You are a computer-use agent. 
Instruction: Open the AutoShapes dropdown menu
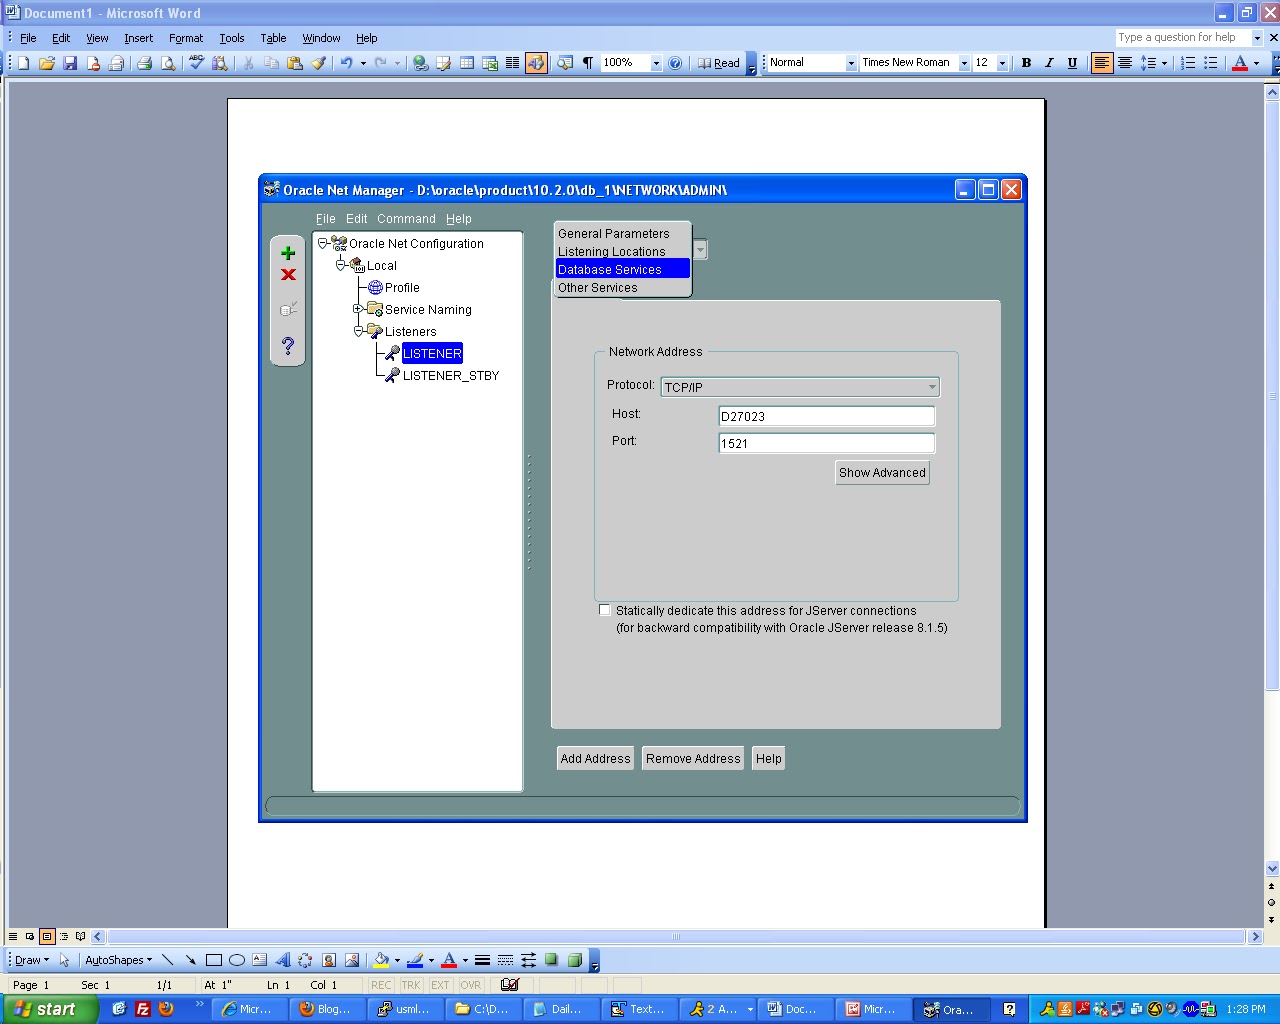pos(118,960)
